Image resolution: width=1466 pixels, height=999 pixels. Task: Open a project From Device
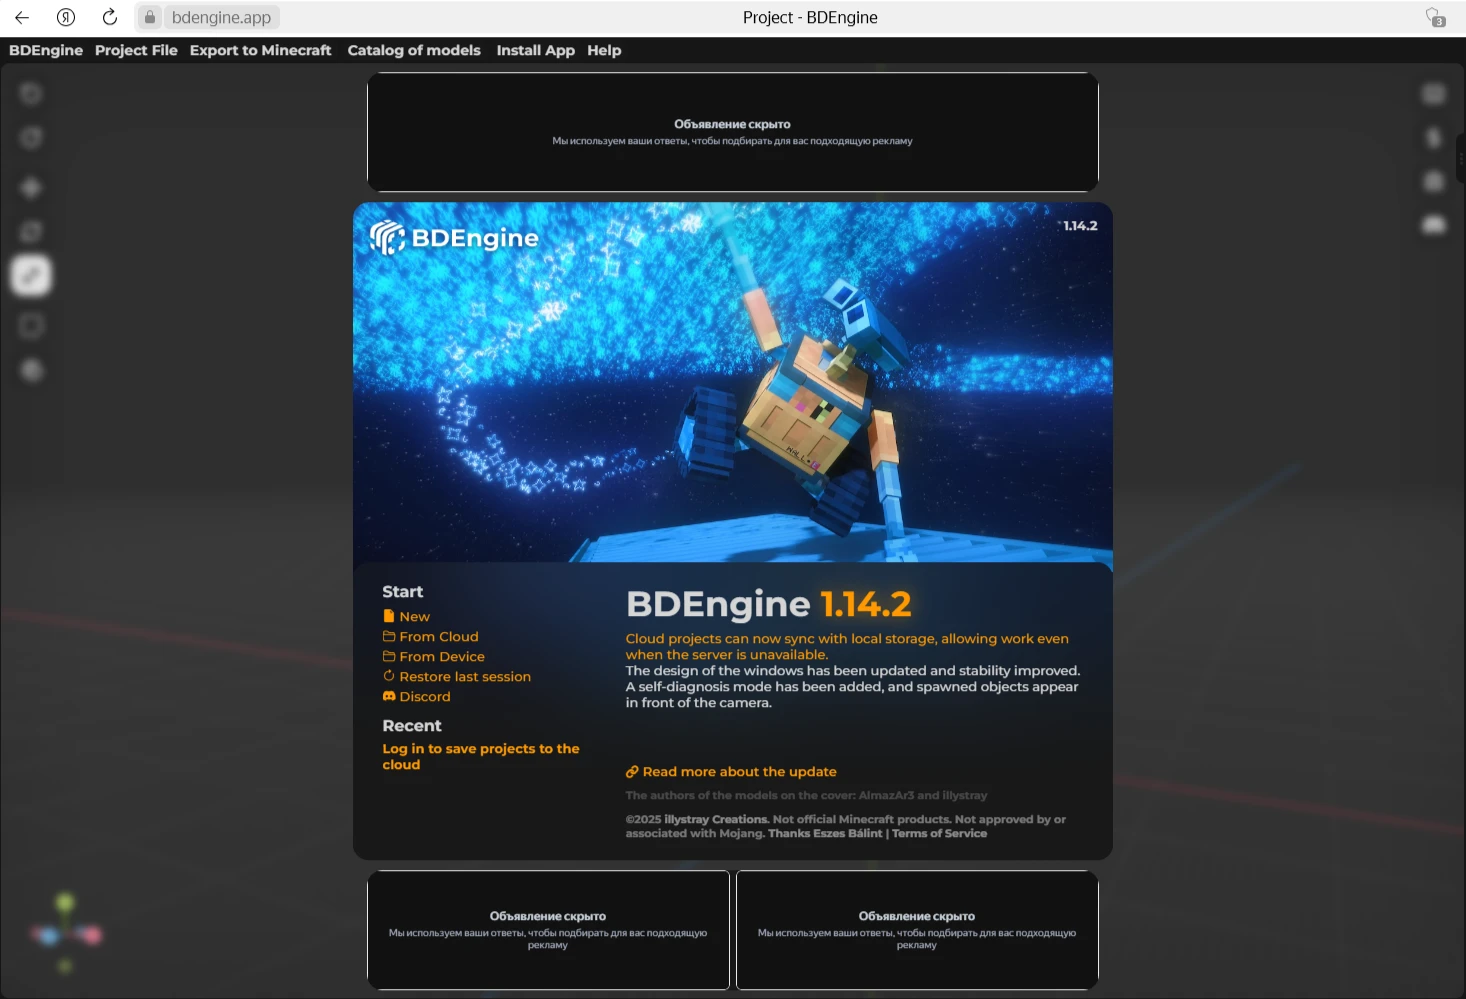(433, 657)
